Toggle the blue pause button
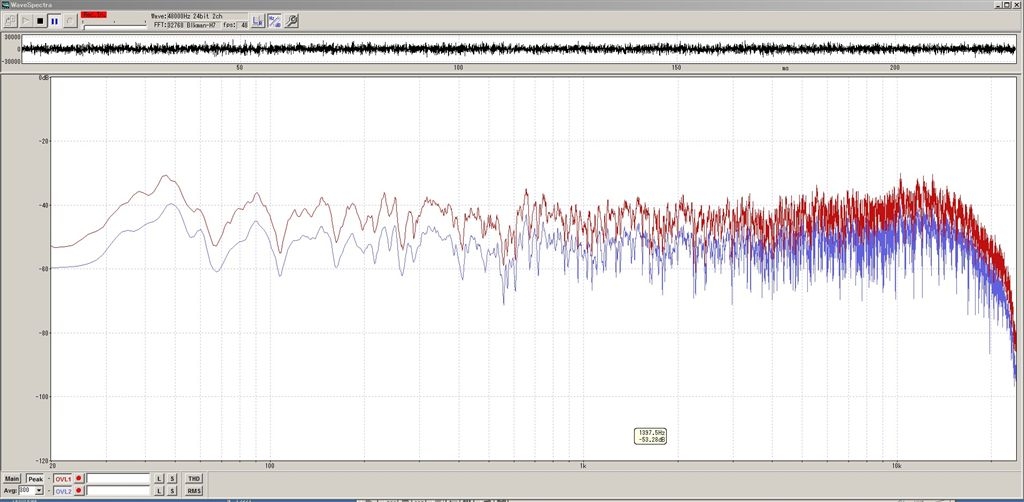Image resolution: width=1024 pixels, height=502 pixels. point(54,21)
